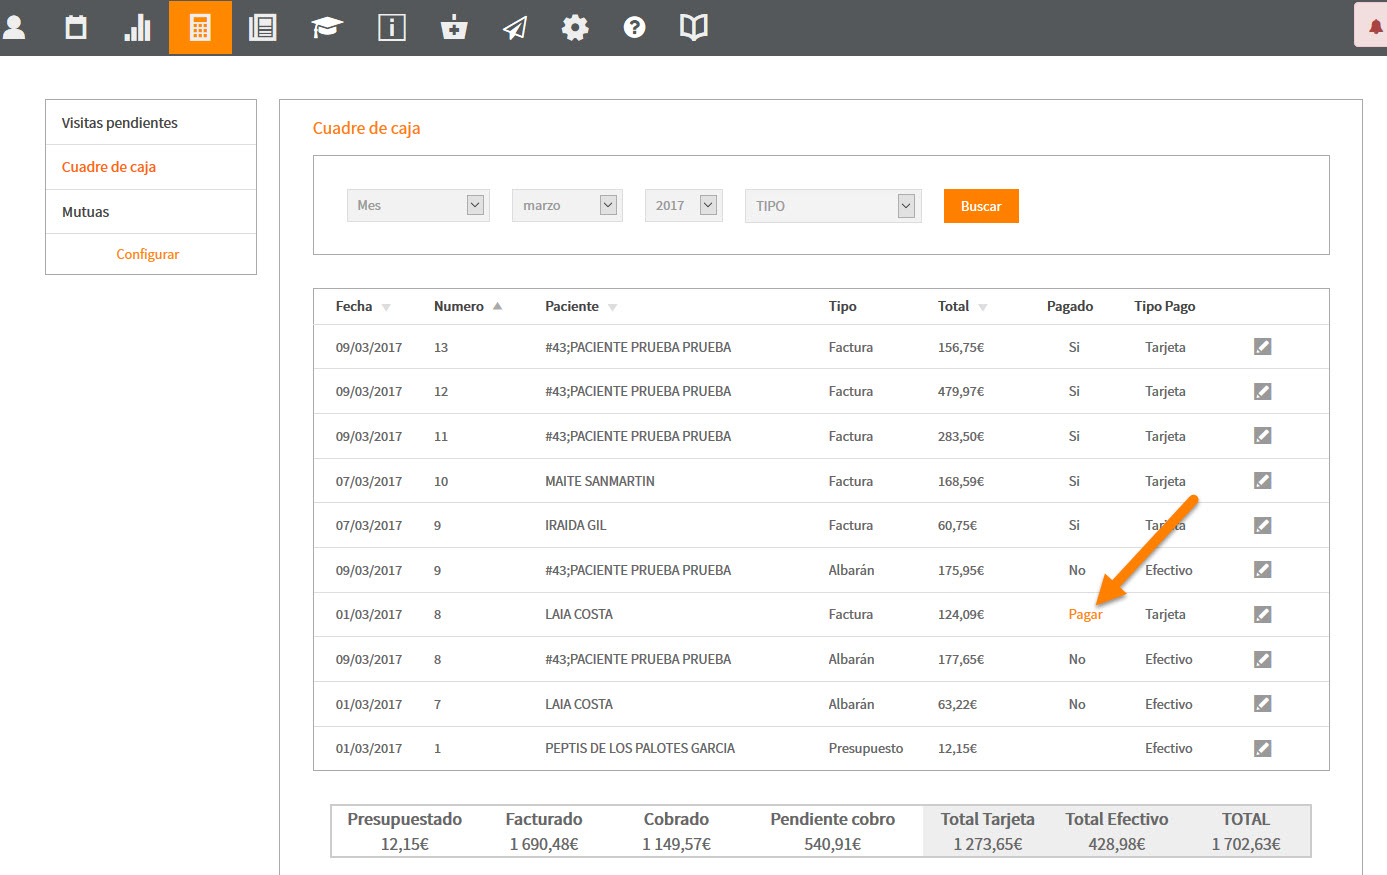Click the orange Buscar button
Image resolution: width=1387 pixels, height=875 pixels.
981,206
